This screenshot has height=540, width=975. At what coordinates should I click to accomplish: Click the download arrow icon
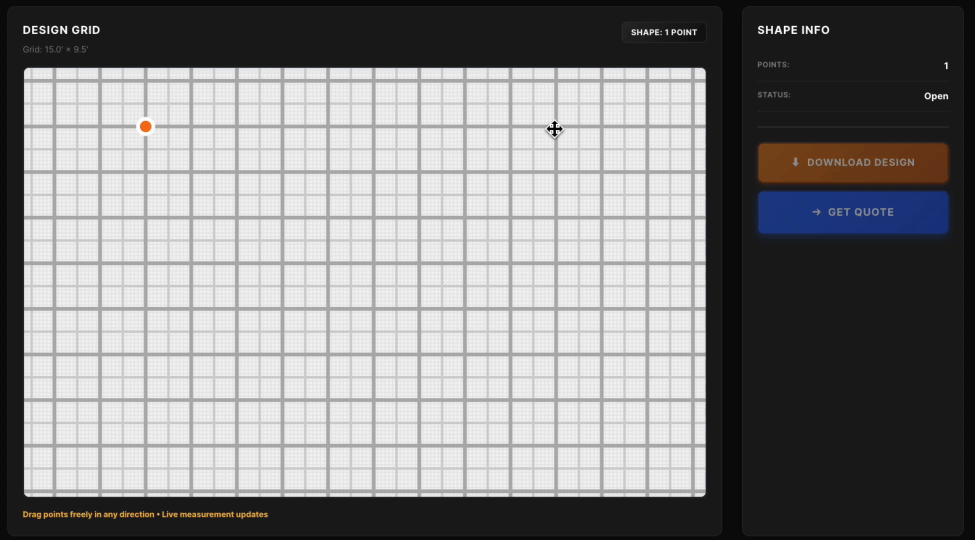tap(795, 162)
